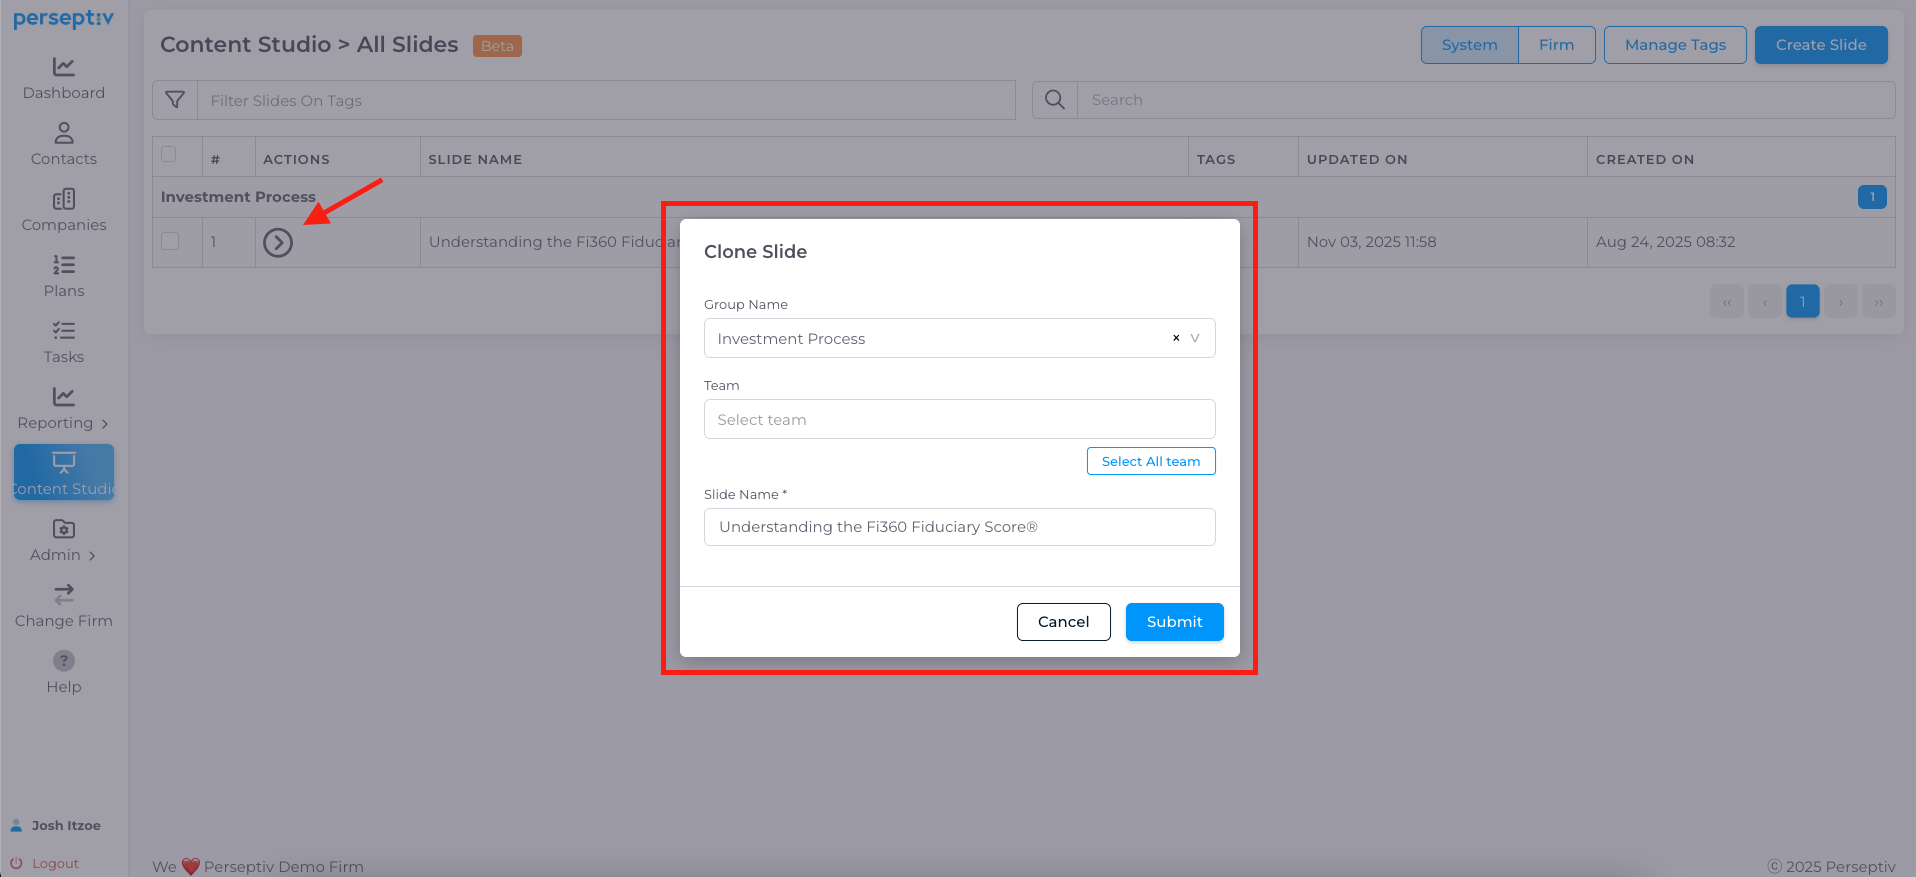Click Cancel in the Clone Slide dialog

pos(1064,622)
